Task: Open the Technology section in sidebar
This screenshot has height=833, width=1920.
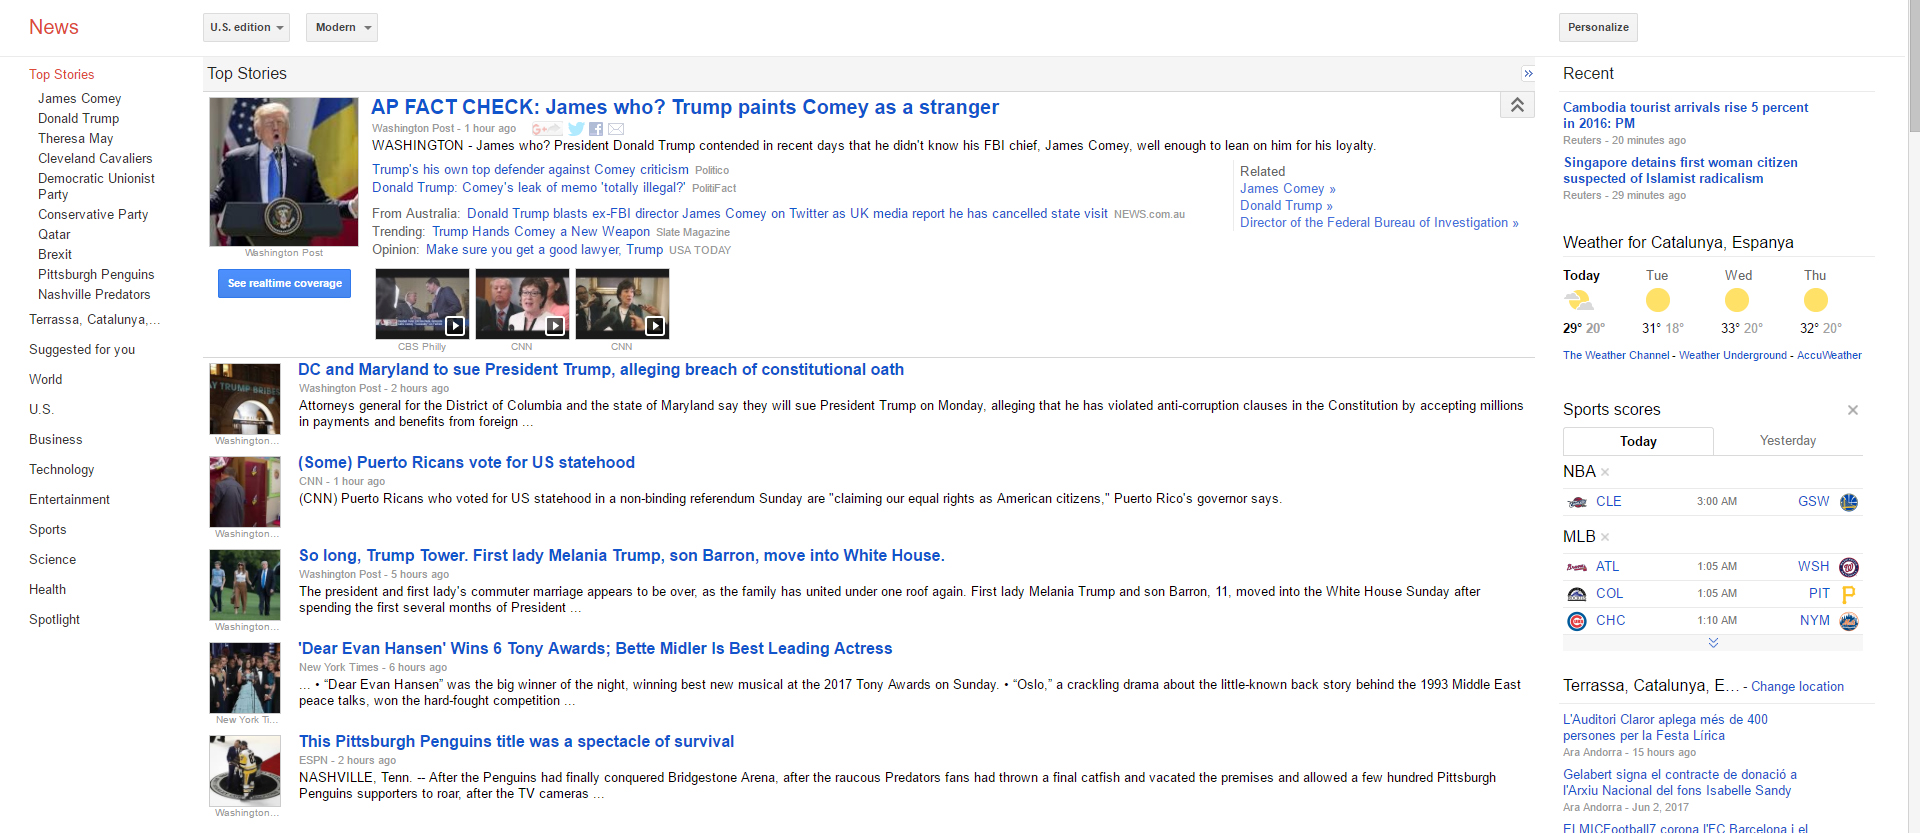Action: [61, 470]
